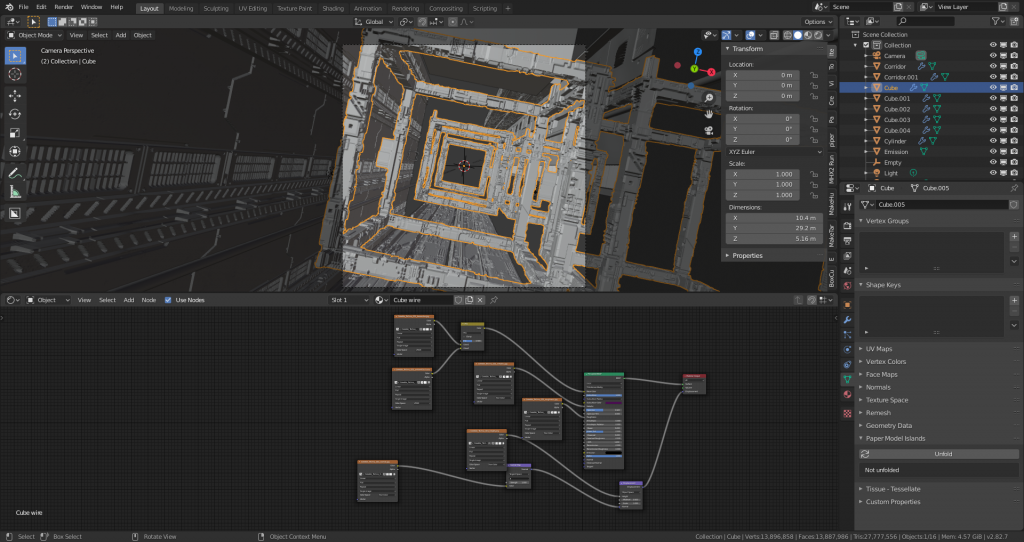Open the Physics properties tab

click(x=847, y=349)
